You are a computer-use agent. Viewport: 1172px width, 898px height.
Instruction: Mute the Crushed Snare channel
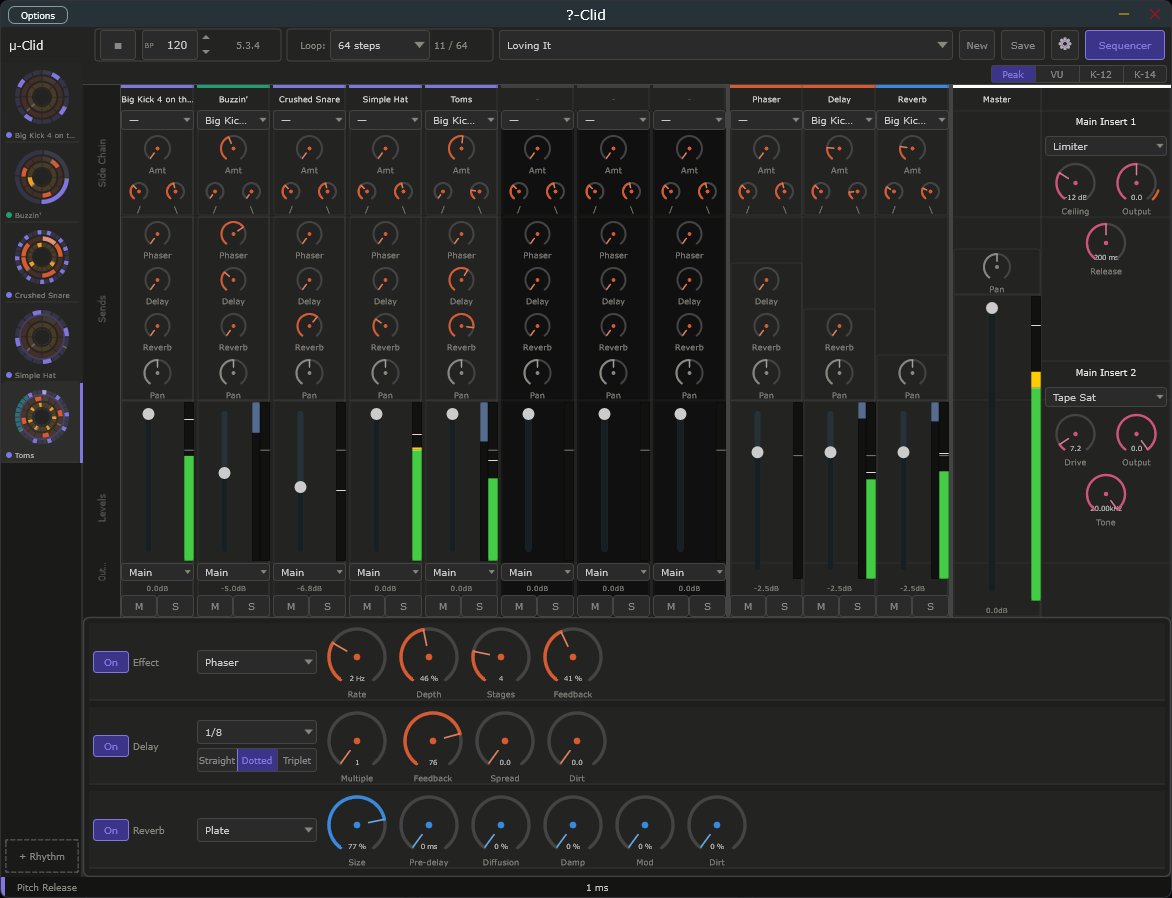pos(291,606)
